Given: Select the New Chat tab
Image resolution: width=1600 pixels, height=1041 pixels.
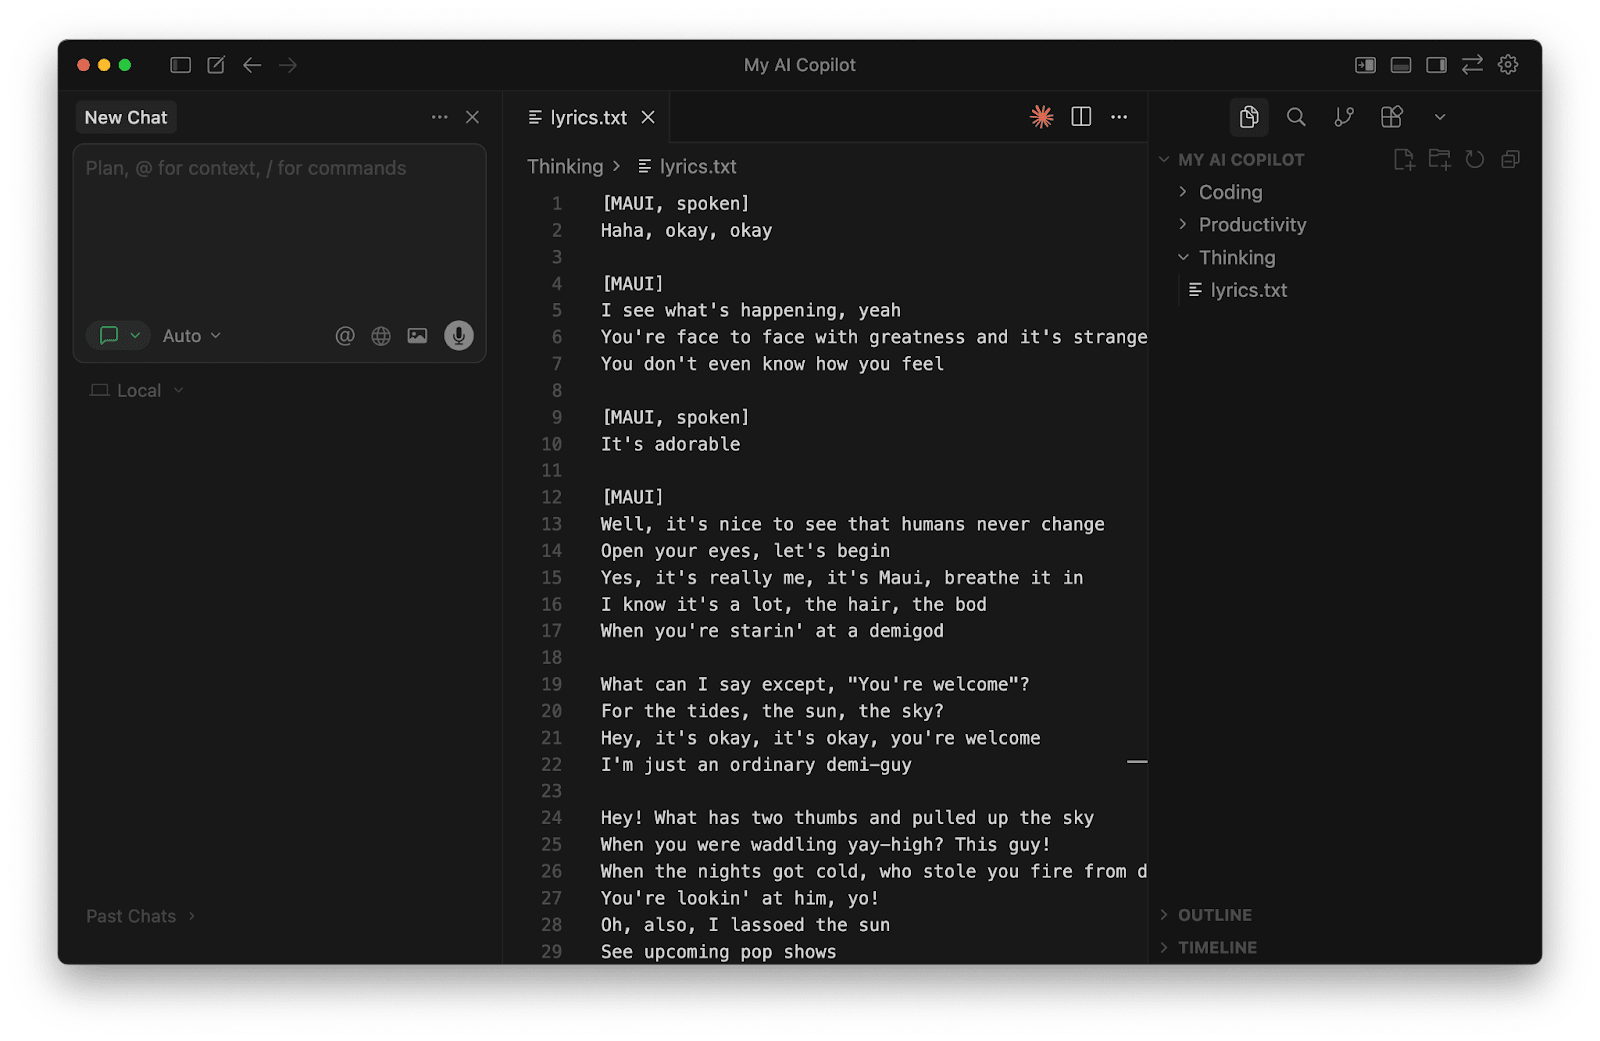Looking at the screenshot, I should pyautogui.click(x=126, y=117).
